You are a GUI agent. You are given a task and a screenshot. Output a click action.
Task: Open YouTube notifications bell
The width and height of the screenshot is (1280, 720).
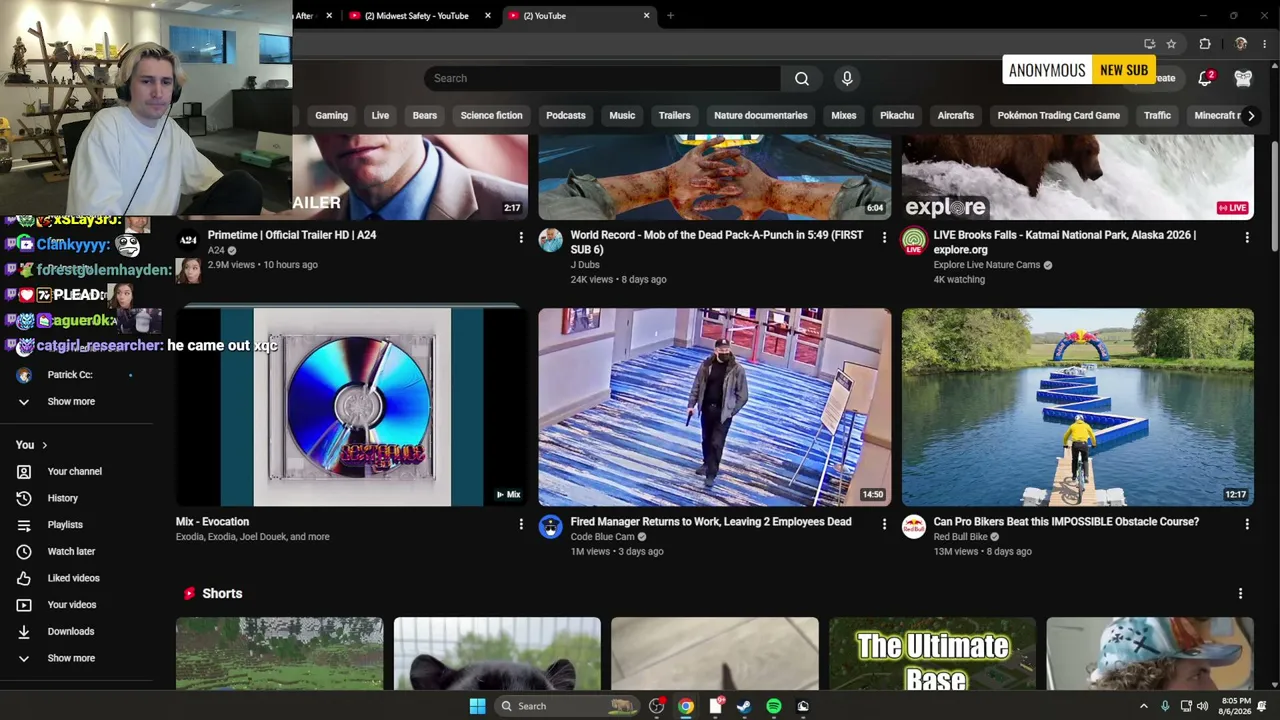pos(1205,78)
